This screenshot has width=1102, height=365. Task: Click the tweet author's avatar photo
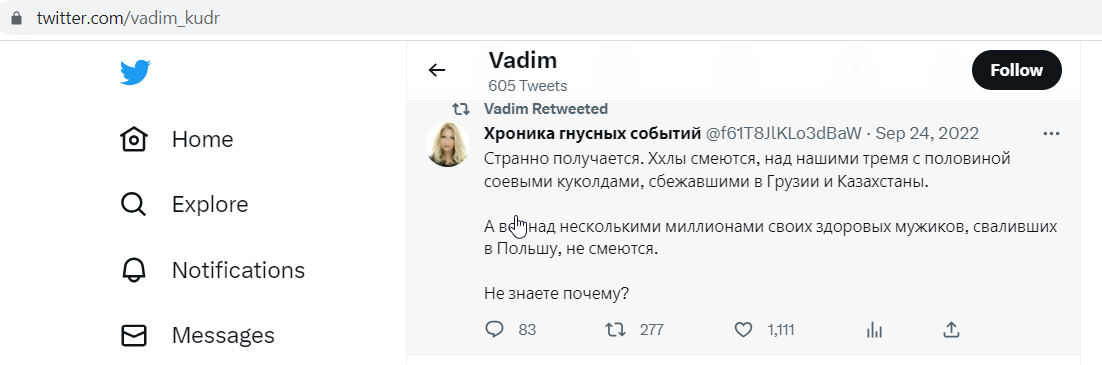coord(448,144)
